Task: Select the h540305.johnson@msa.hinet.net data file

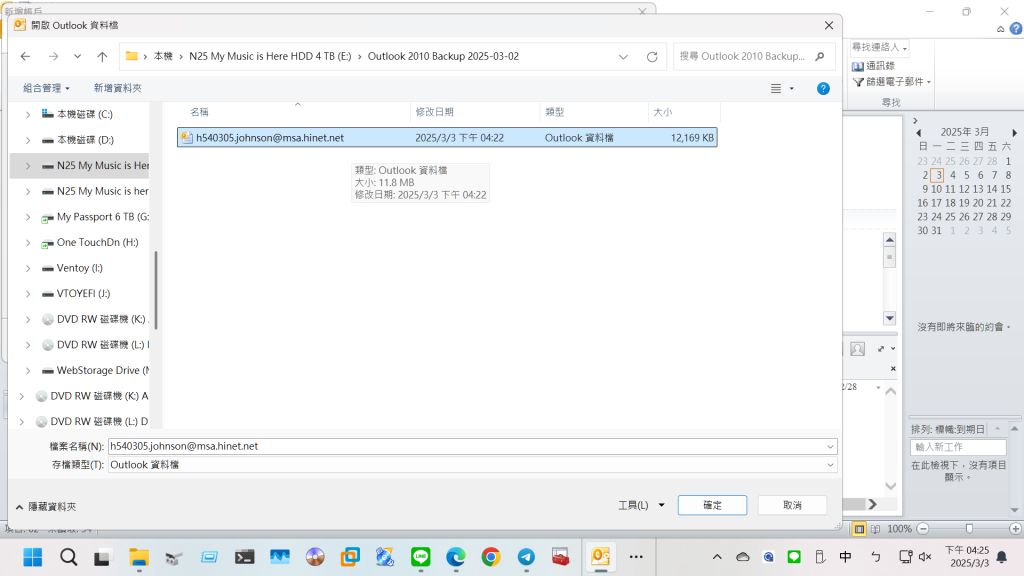Action: (270, 138)
